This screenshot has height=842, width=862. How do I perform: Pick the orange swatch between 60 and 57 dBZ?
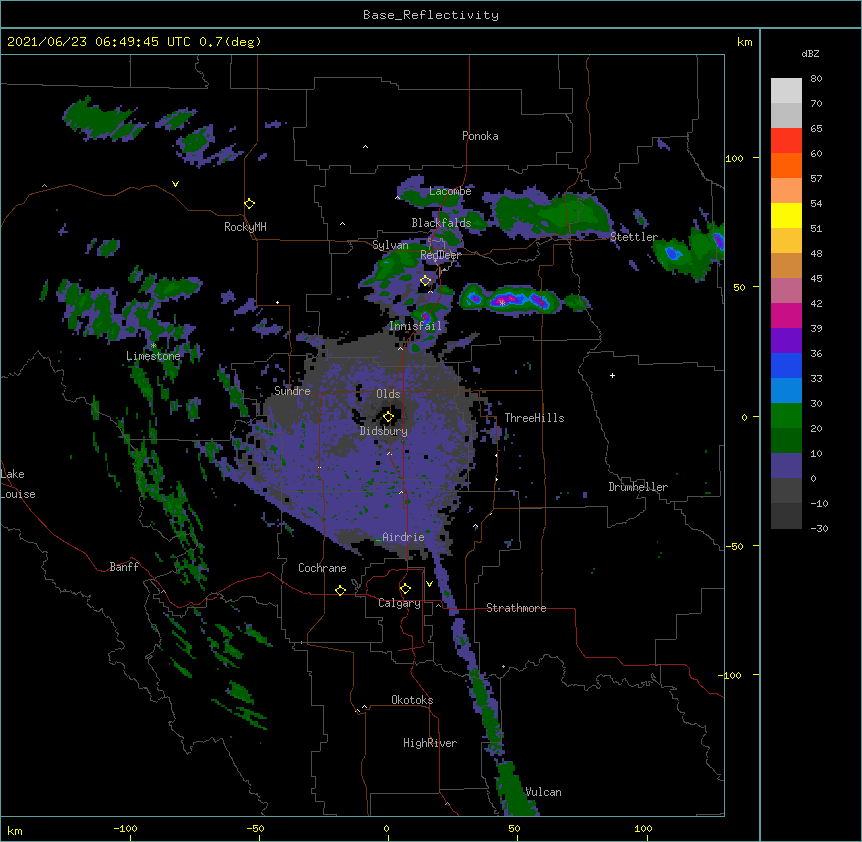point(786,165)
